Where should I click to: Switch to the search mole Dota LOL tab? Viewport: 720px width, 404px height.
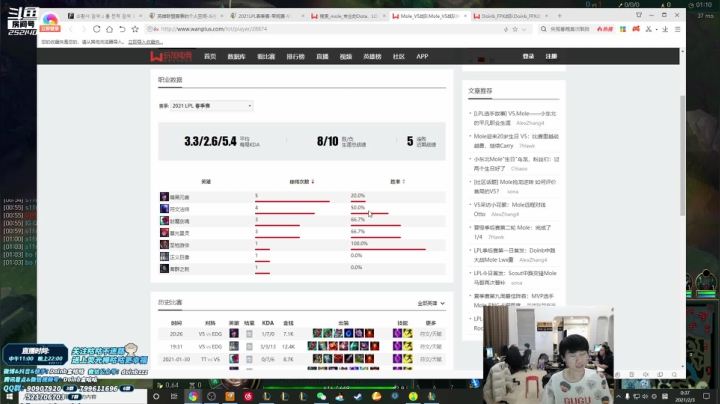click(347, 16)
